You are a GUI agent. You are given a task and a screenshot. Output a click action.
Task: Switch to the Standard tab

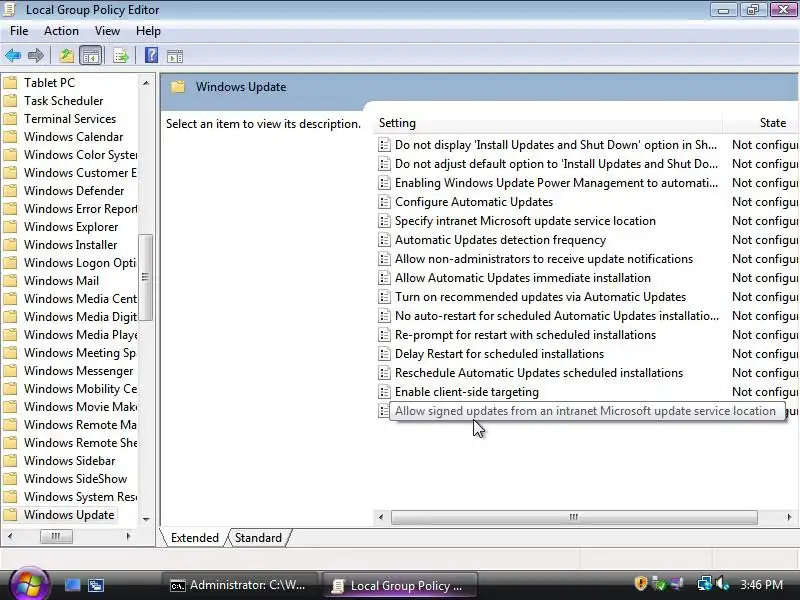258,538
